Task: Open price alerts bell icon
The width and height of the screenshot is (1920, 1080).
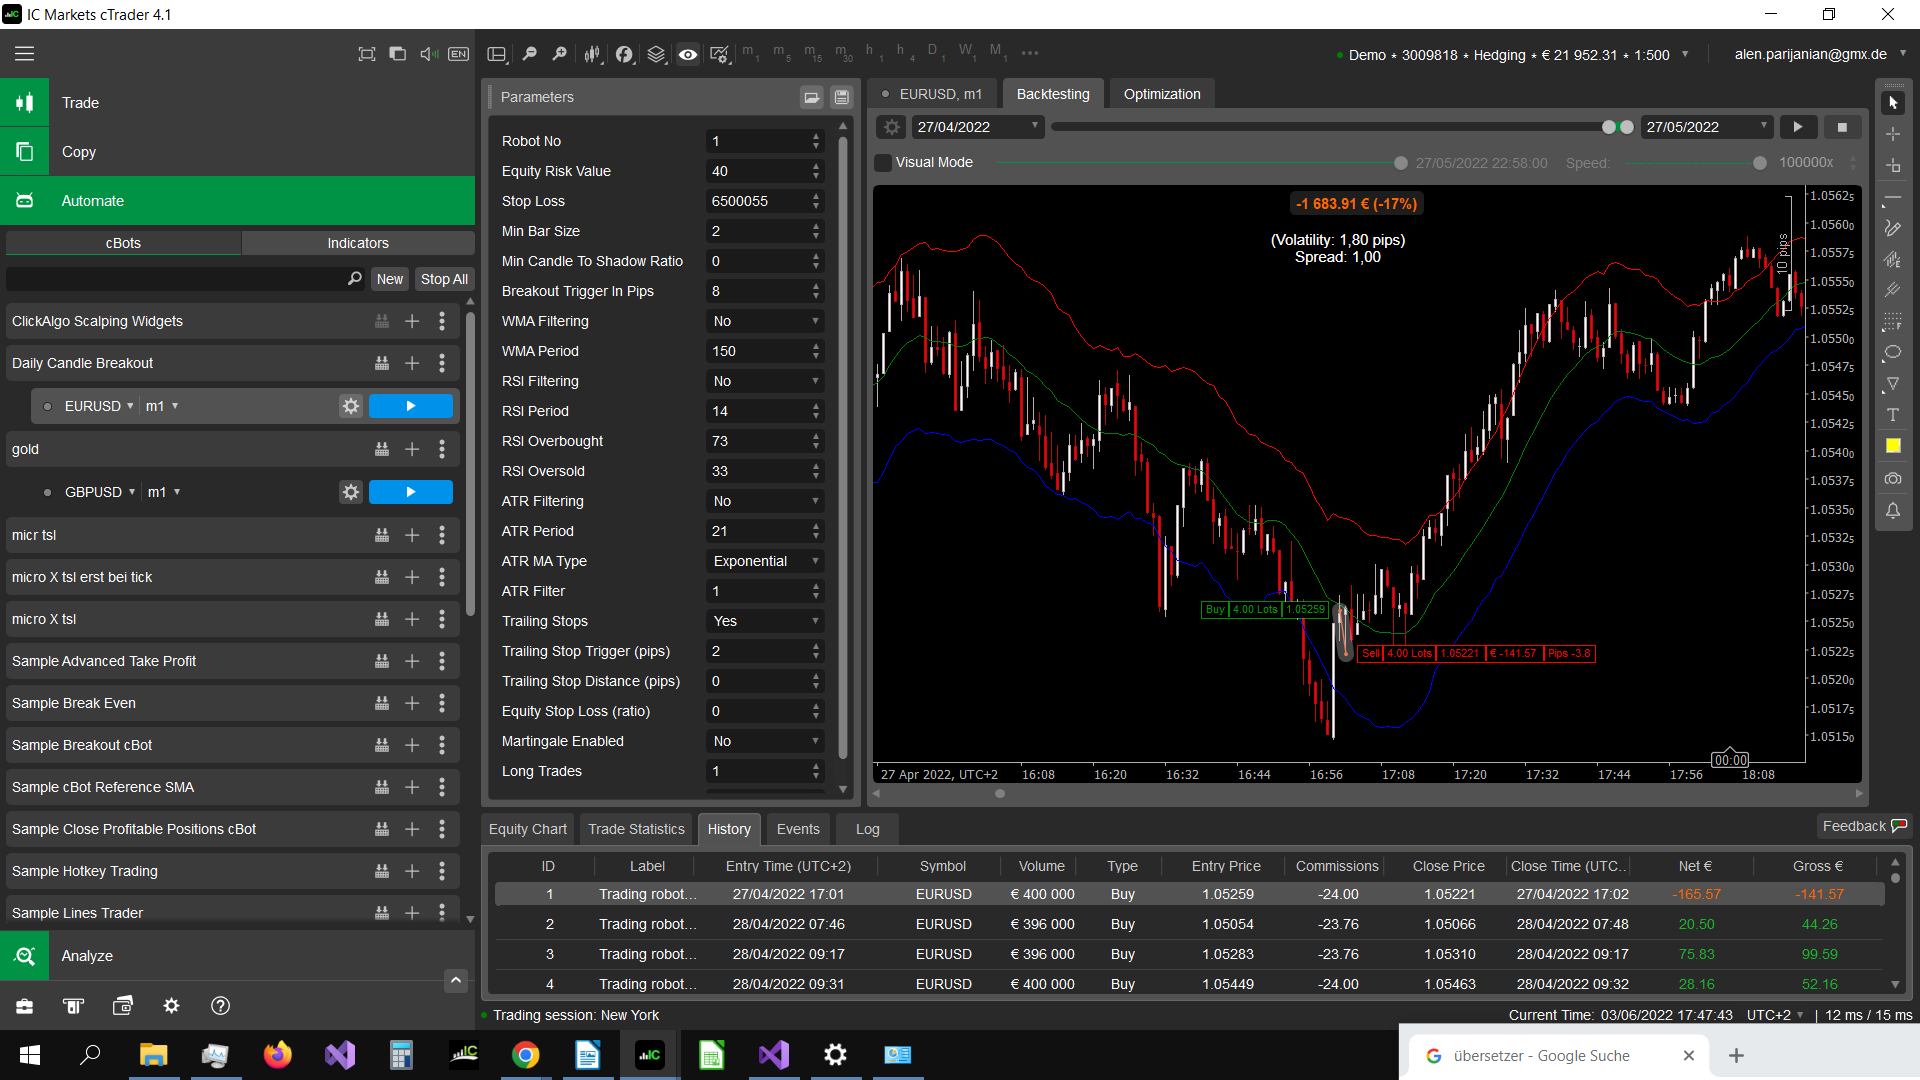Action: click(x=1892, y=510)
